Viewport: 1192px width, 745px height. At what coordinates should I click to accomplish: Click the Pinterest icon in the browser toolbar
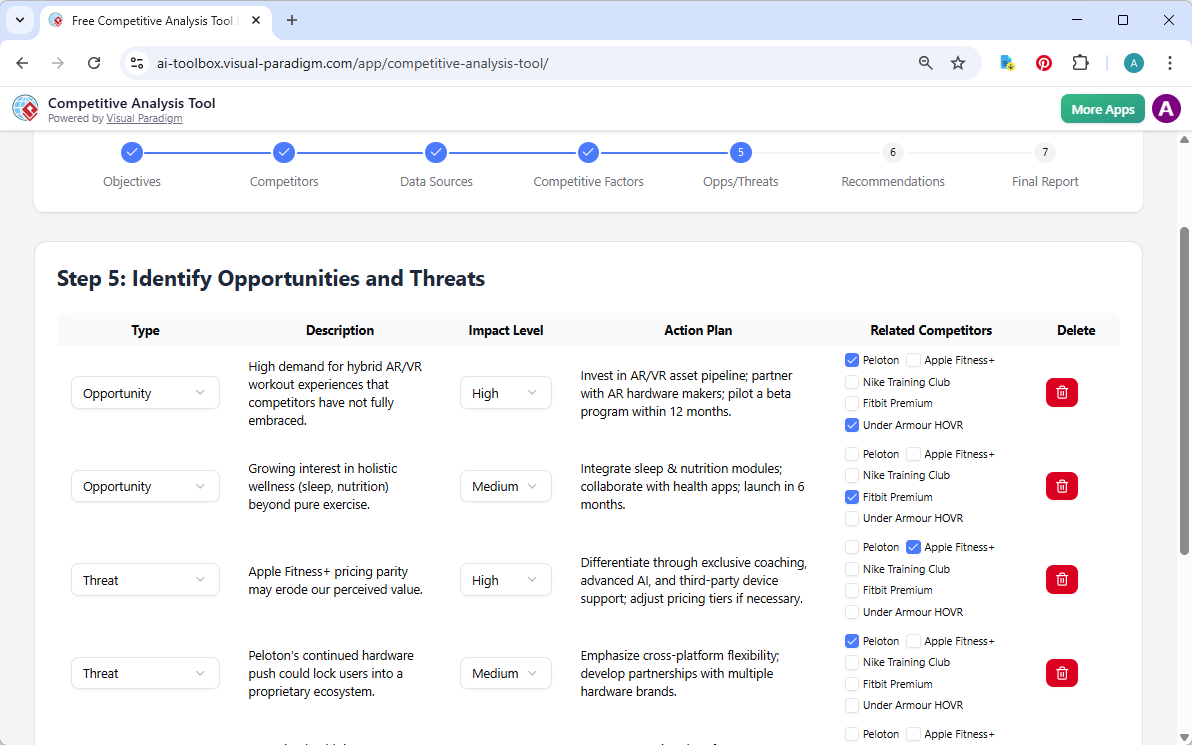click(x=1043, y=62)
